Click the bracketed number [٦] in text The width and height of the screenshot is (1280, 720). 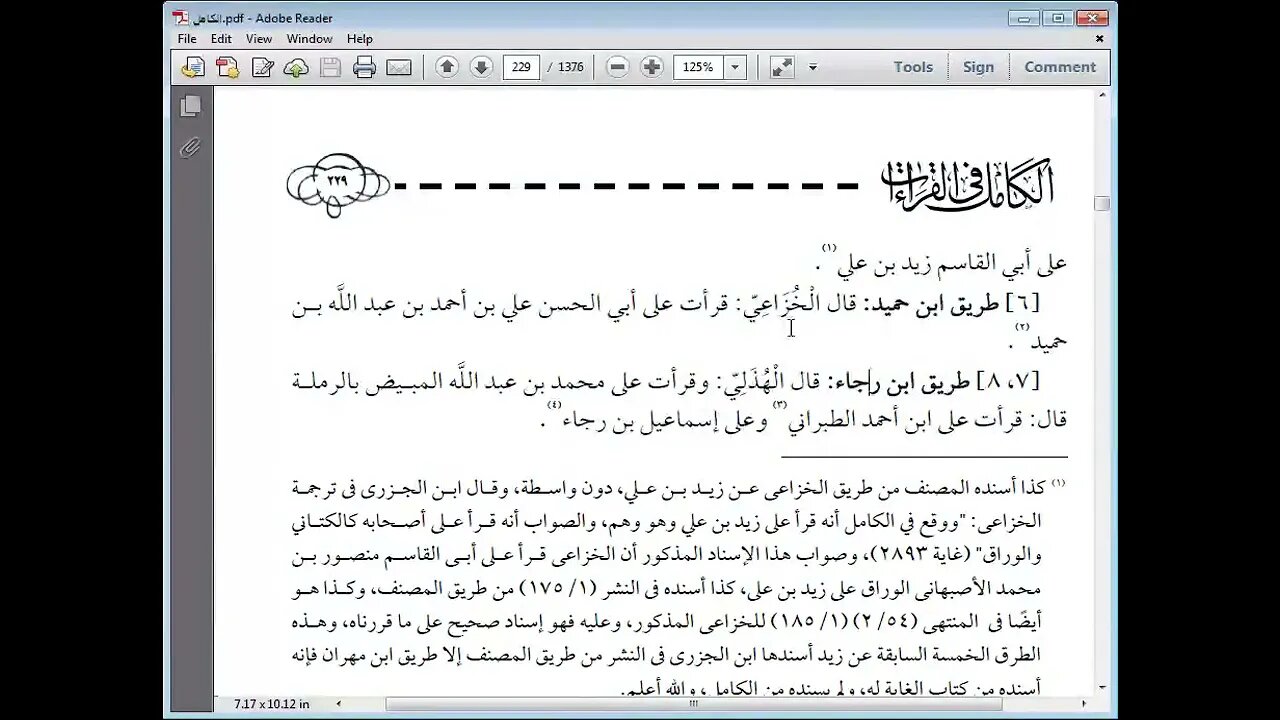click(1023, 304)
